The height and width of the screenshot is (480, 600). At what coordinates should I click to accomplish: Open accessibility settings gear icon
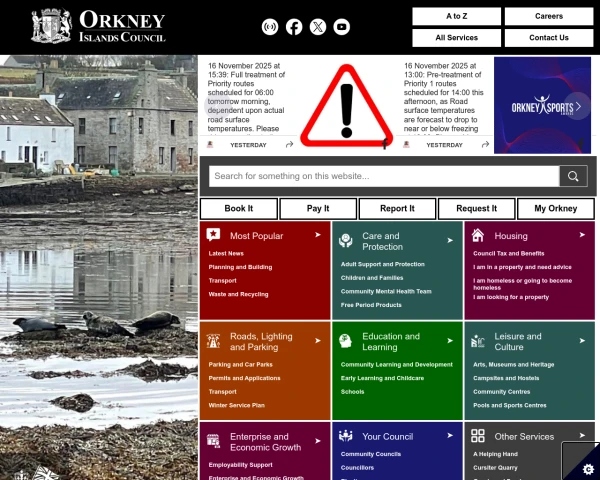click(588, 469)
